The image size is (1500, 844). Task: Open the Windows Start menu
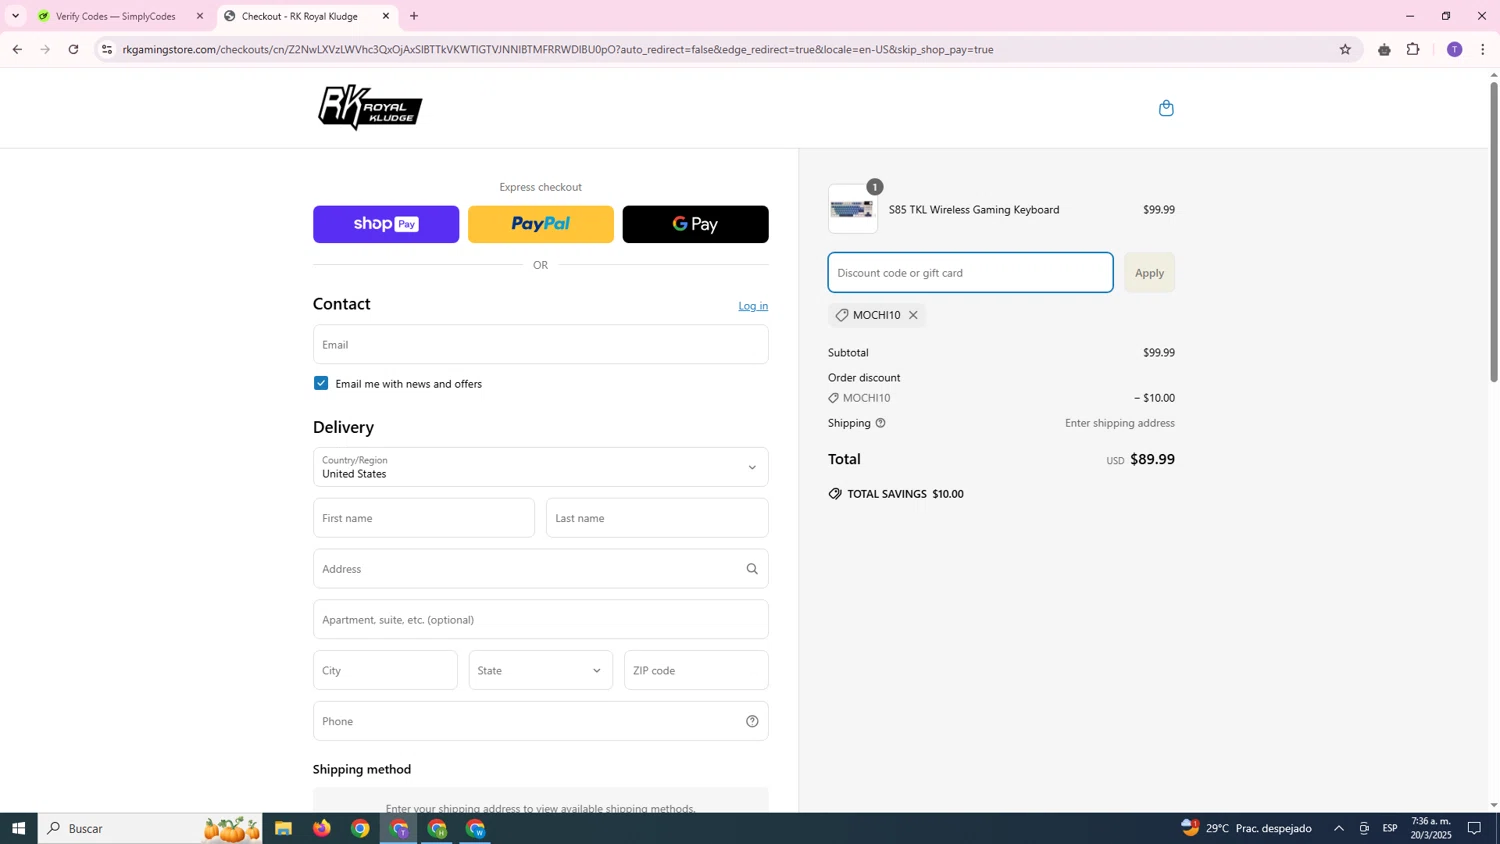pos(18,828)
